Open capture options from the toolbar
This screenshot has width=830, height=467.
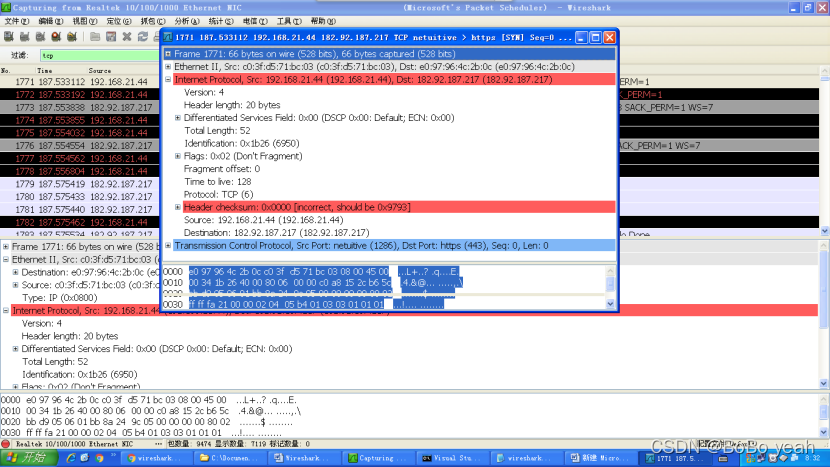pyautogui.click(x=24, y=37)
